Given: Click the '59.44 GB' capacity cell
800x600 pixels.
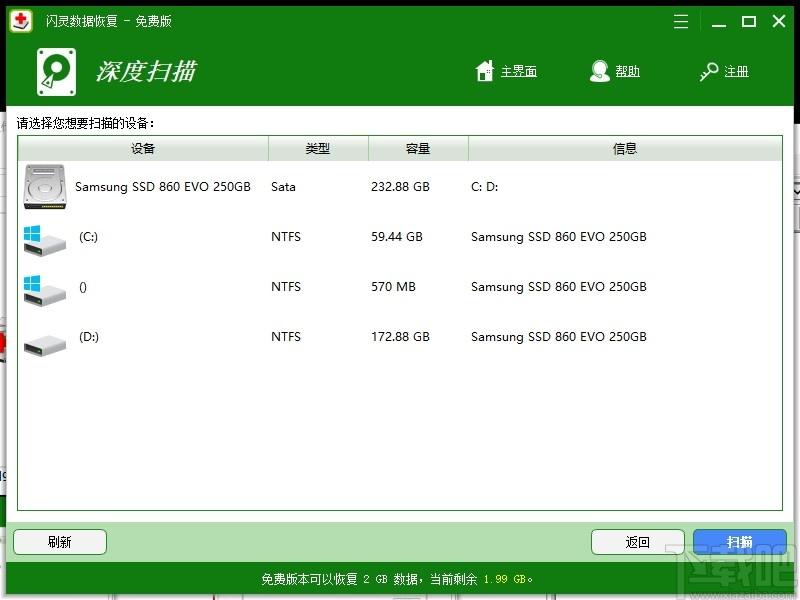Looking at the screenshot, I should [x=397, y=237].
